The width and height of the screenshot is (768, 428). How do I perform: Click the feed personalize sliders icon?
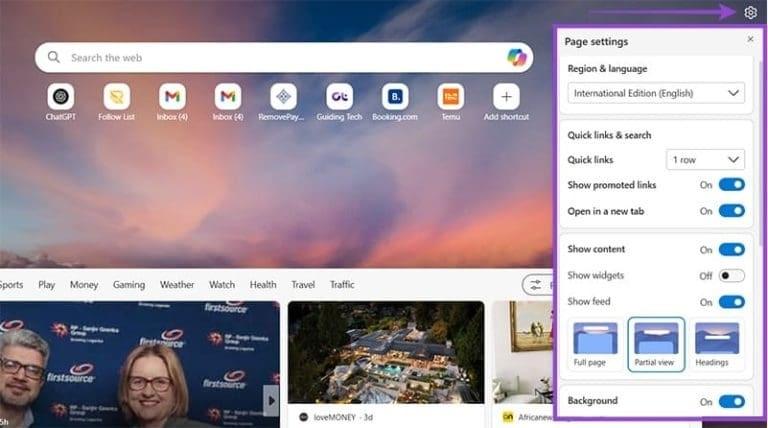click(x=536, y=285)
